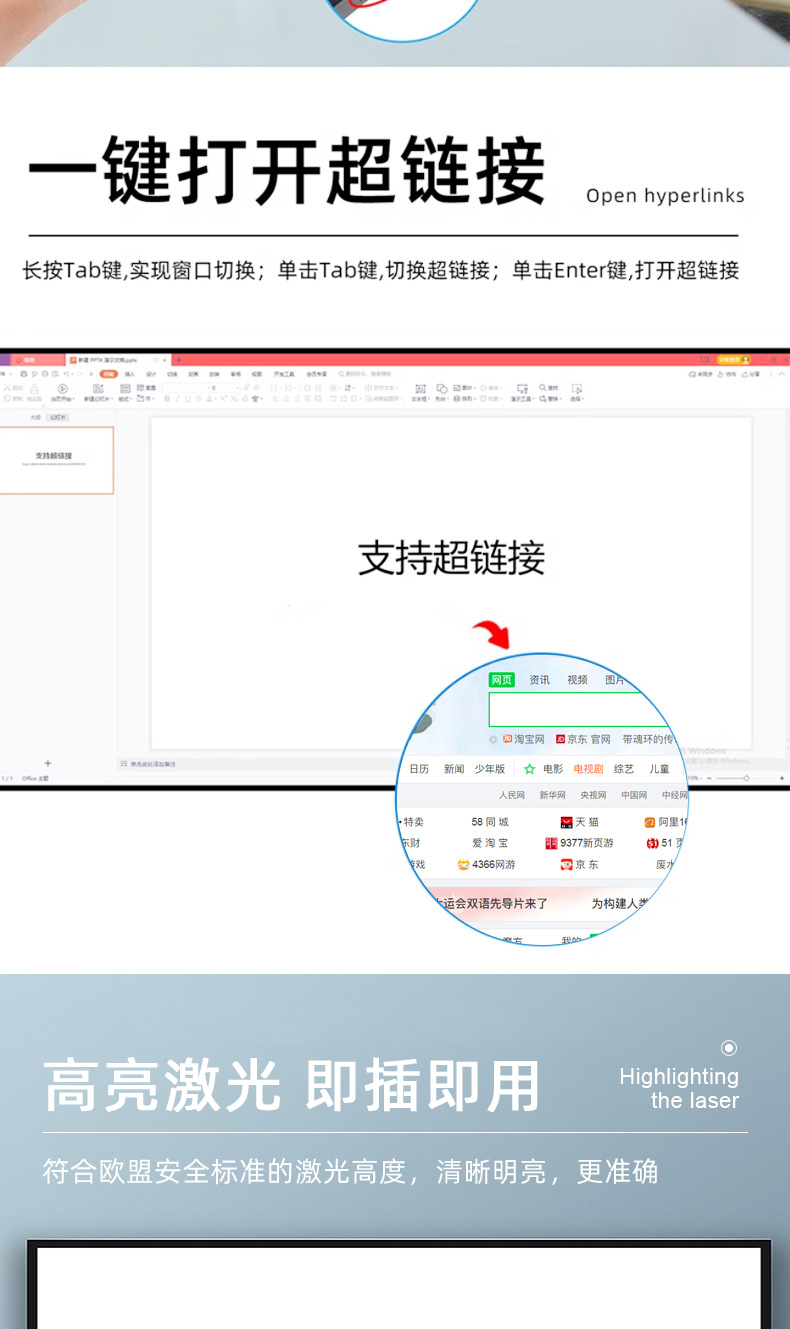Viewport: 790px width, 1329px height.
Task: Add a new slide with plus icon
Action: click(x=47, y=763)
